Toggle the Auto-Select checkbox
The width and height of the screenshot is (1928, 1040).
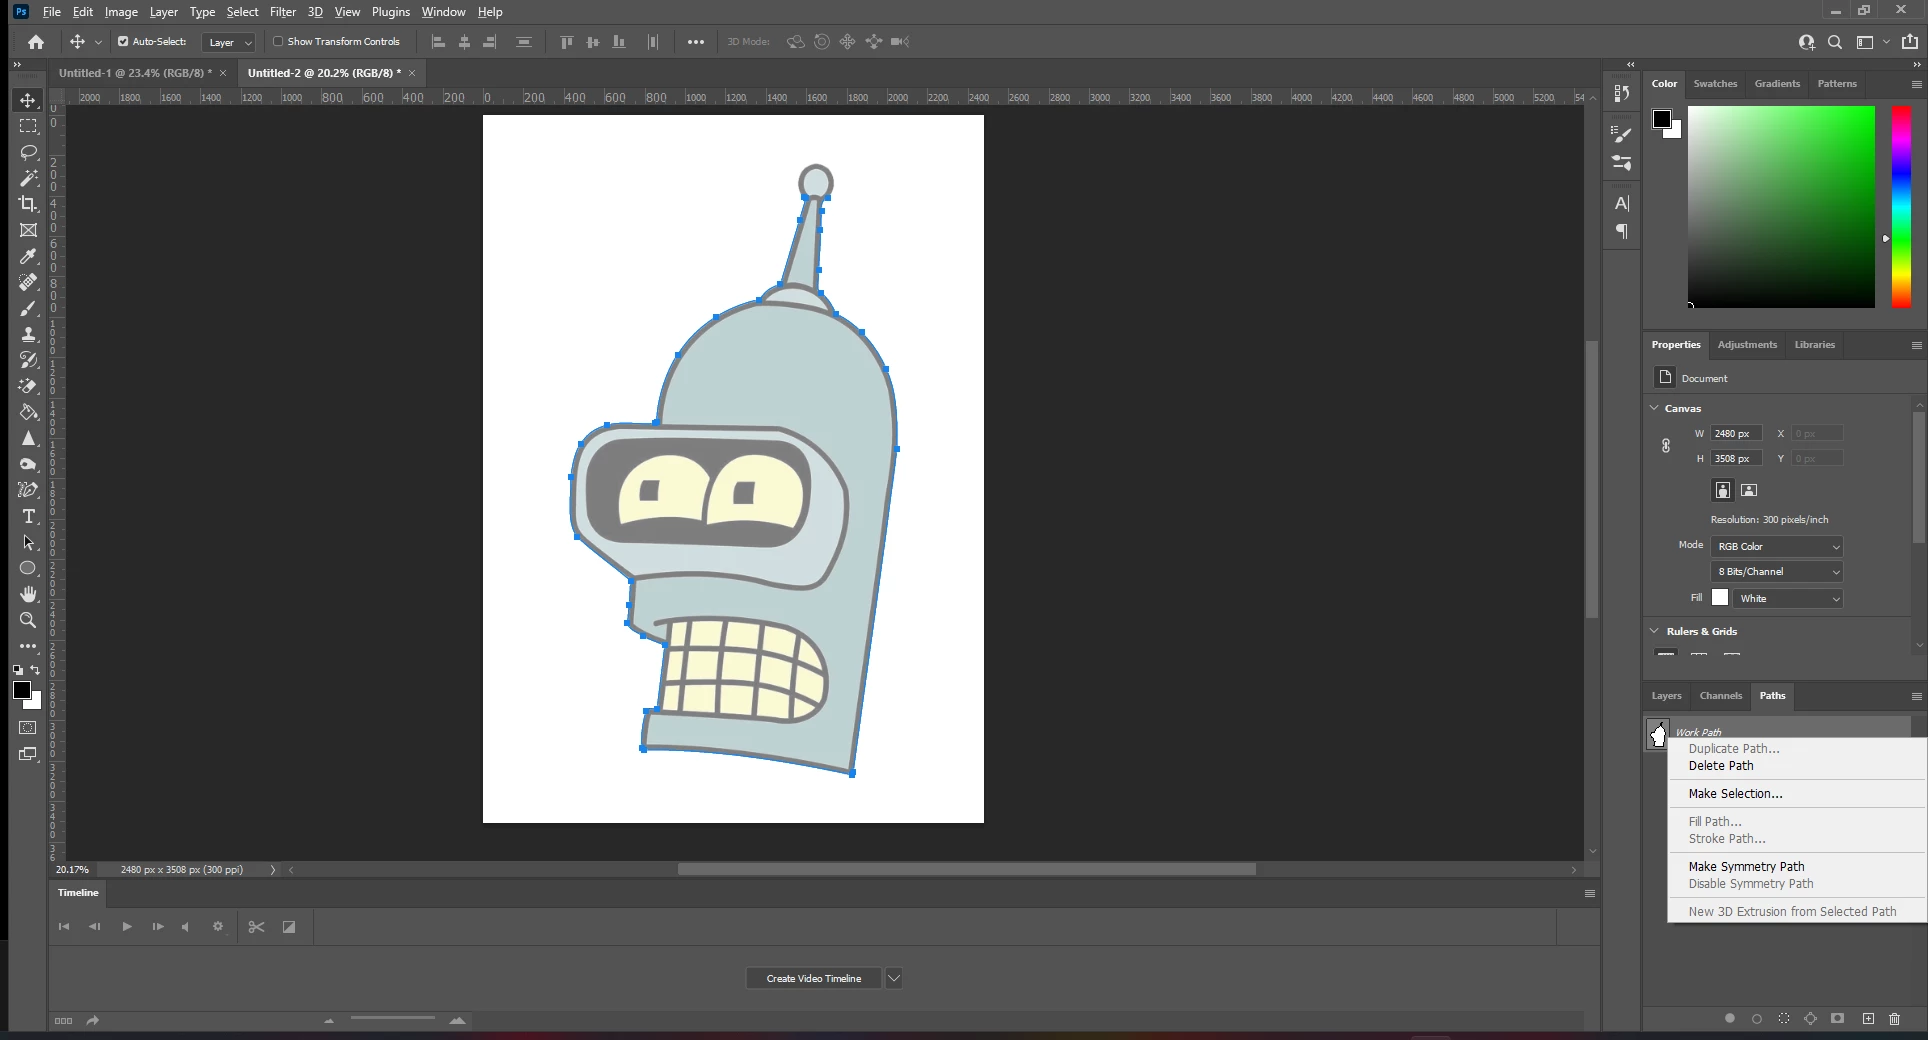click(x=123, y=42)
